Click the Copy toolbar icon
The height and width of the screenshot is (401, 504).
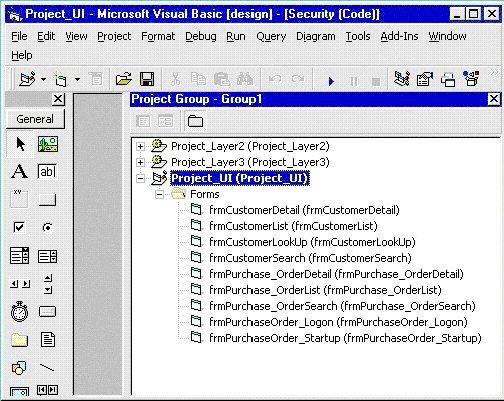(x=198, y=79)
